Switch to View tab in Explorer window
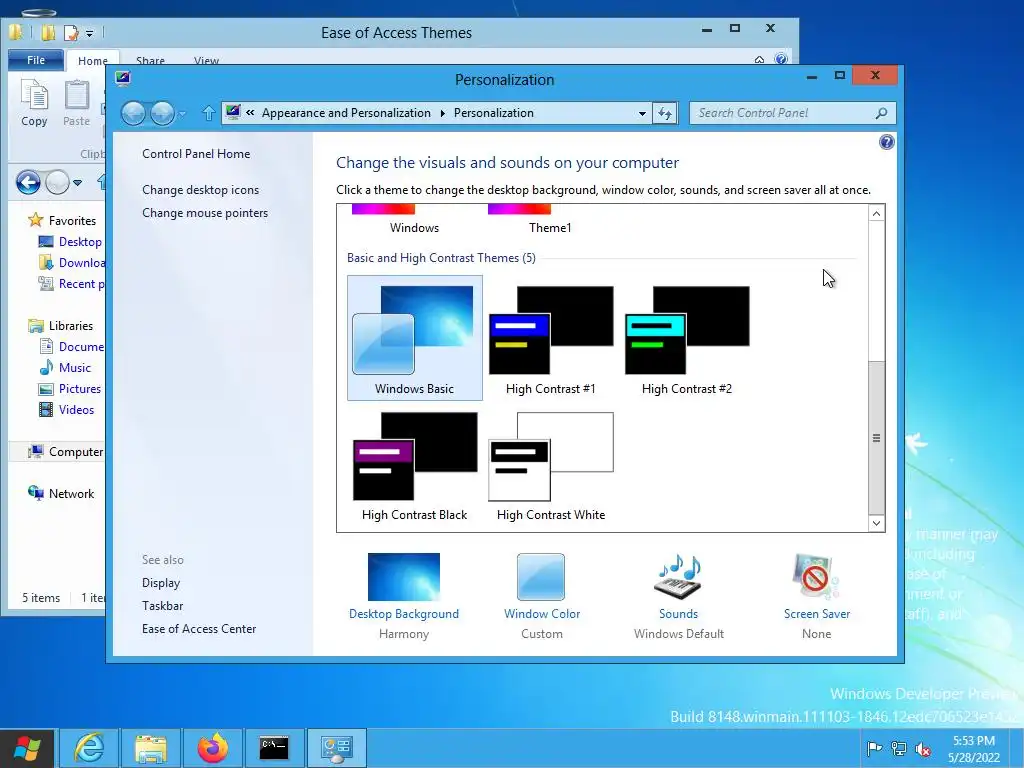The height and width of the screenshot is (768, 1024). tap(206, 61)
